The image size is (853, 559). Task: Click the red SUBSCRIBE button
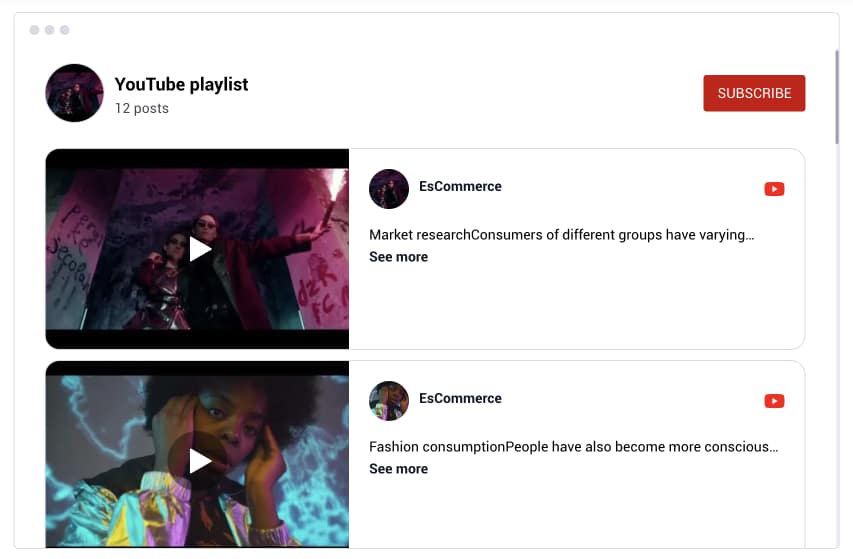pyautogui.click(x=754, y=93)
